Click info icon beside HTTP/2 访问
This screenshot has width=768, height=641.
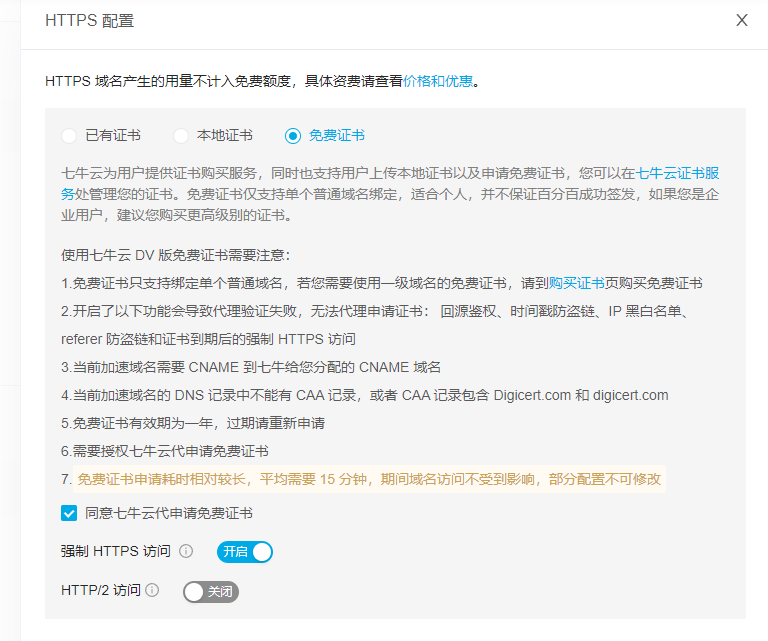(x=152, y=590)
